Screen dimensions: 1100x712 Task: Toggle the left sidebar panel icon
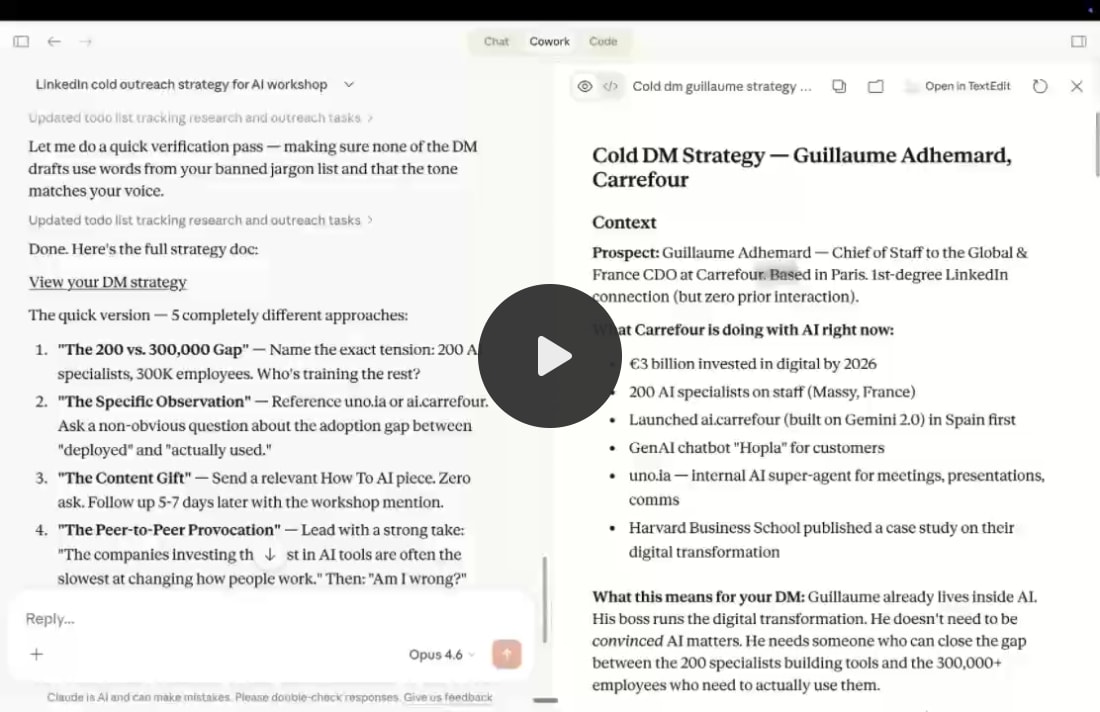pyautogui.click(x=21, y=41)
